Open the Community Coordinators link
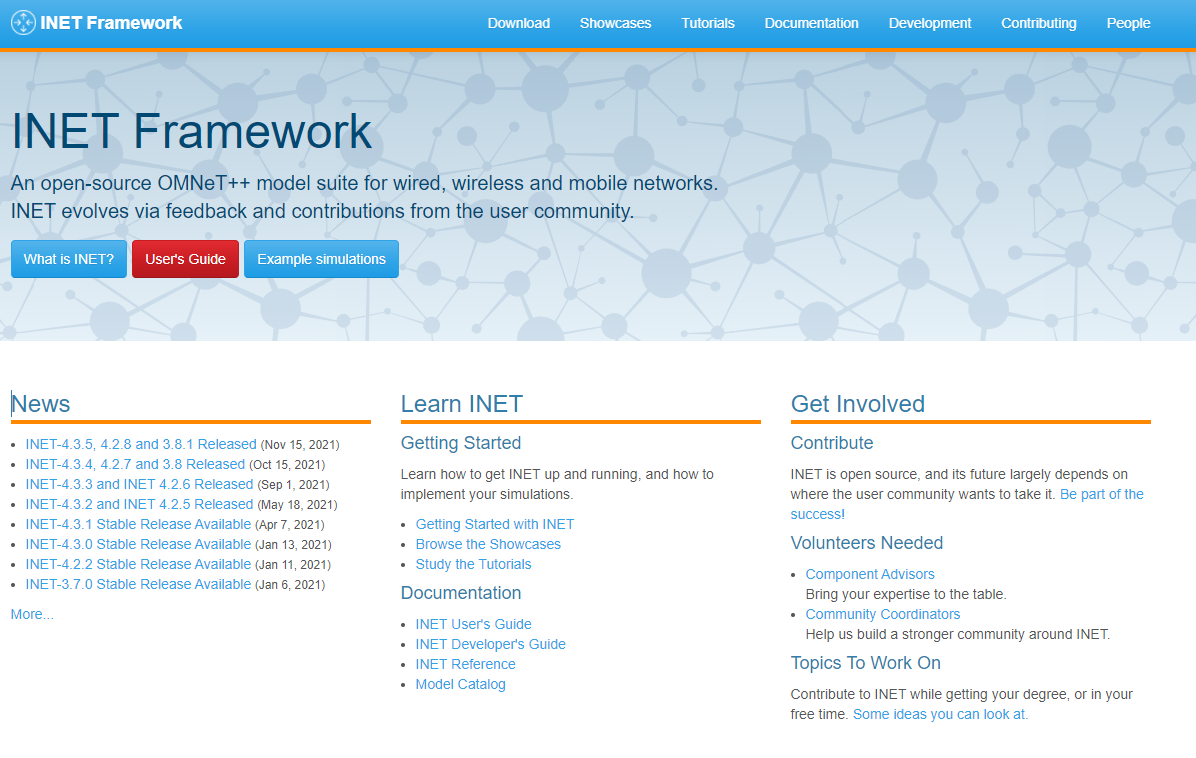Viewport: 1196px width, 758px height. coord(883,615)
